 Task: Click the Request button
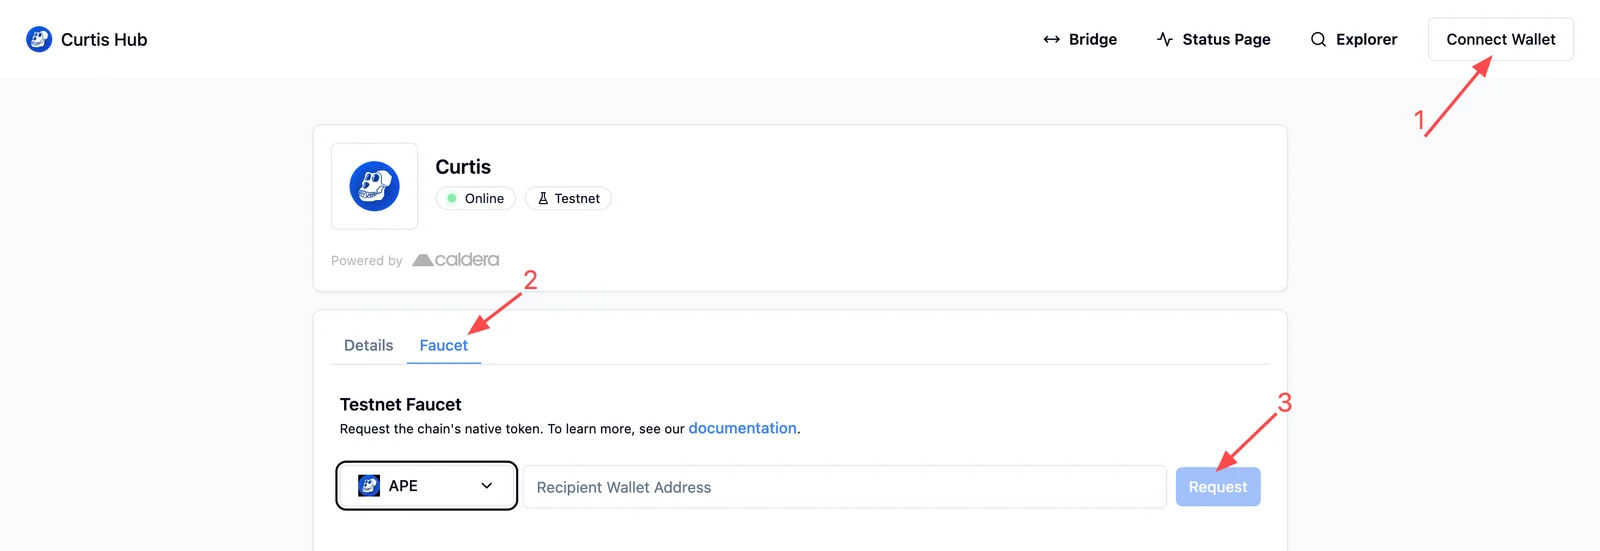[x=1218, y=487]
